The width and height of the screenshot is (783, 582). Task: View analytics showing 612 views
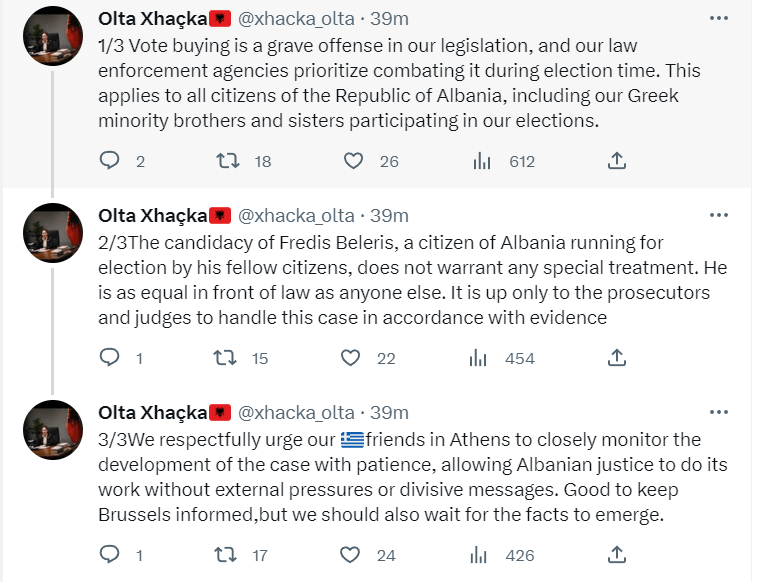coord(480,161)
